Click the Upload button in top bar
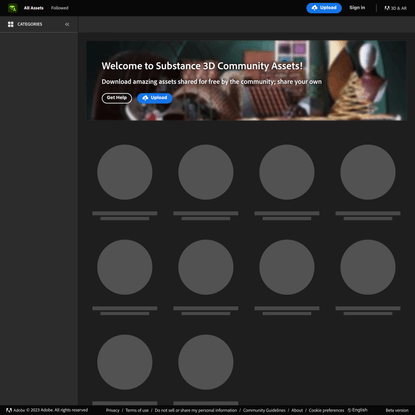 (x=324, y=8)
